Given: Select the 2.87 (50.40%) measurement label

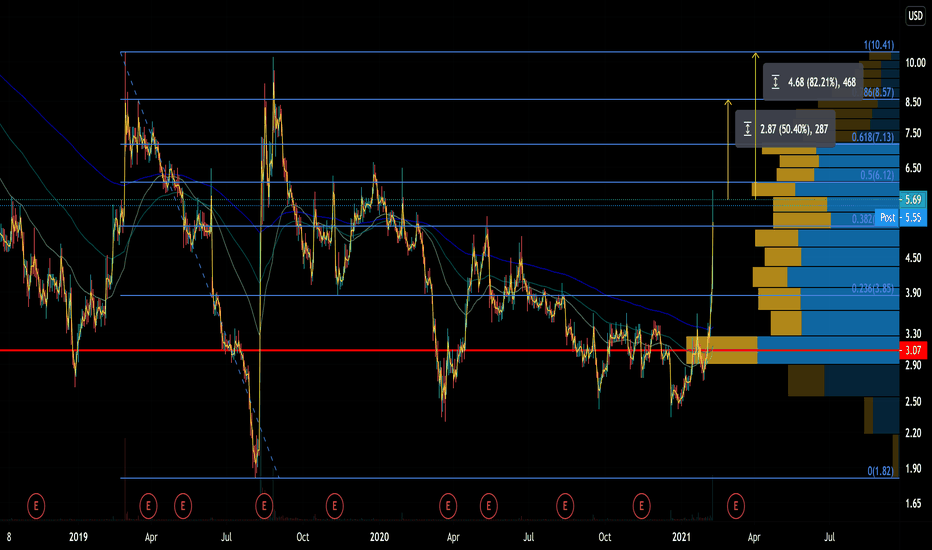Looking at the screenshot, I should point(785,128).
